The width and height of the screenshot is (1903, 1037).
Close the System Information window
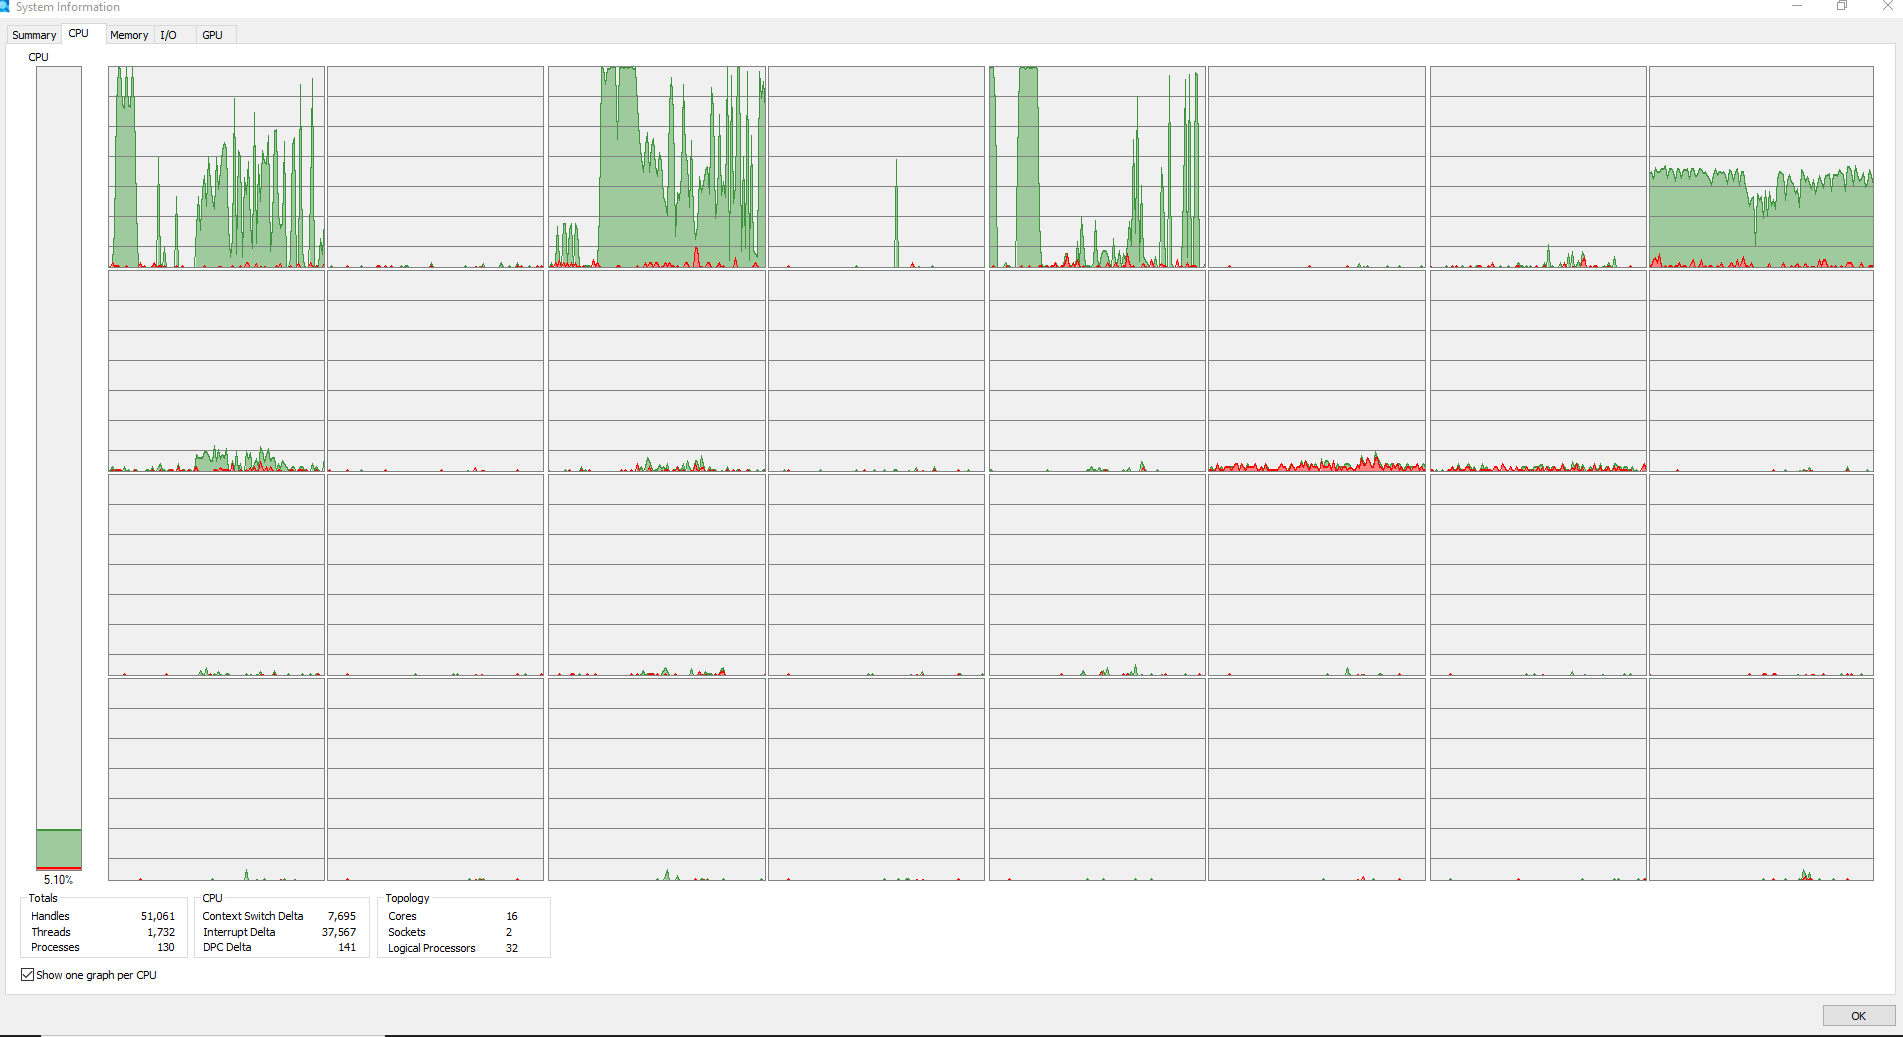(1887, 6)
